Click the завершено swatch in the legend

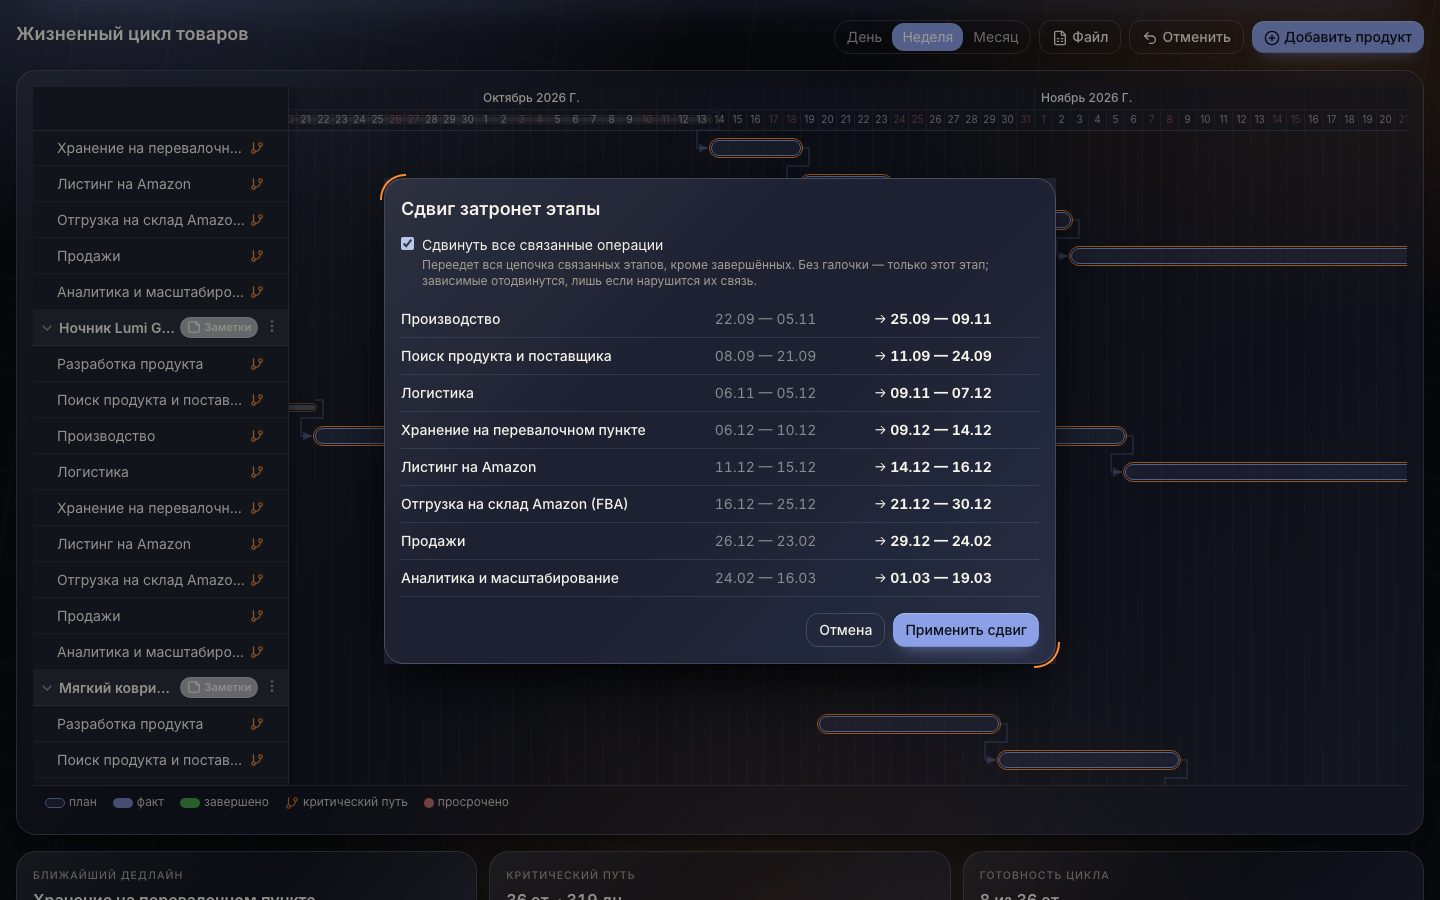point(190,802)
